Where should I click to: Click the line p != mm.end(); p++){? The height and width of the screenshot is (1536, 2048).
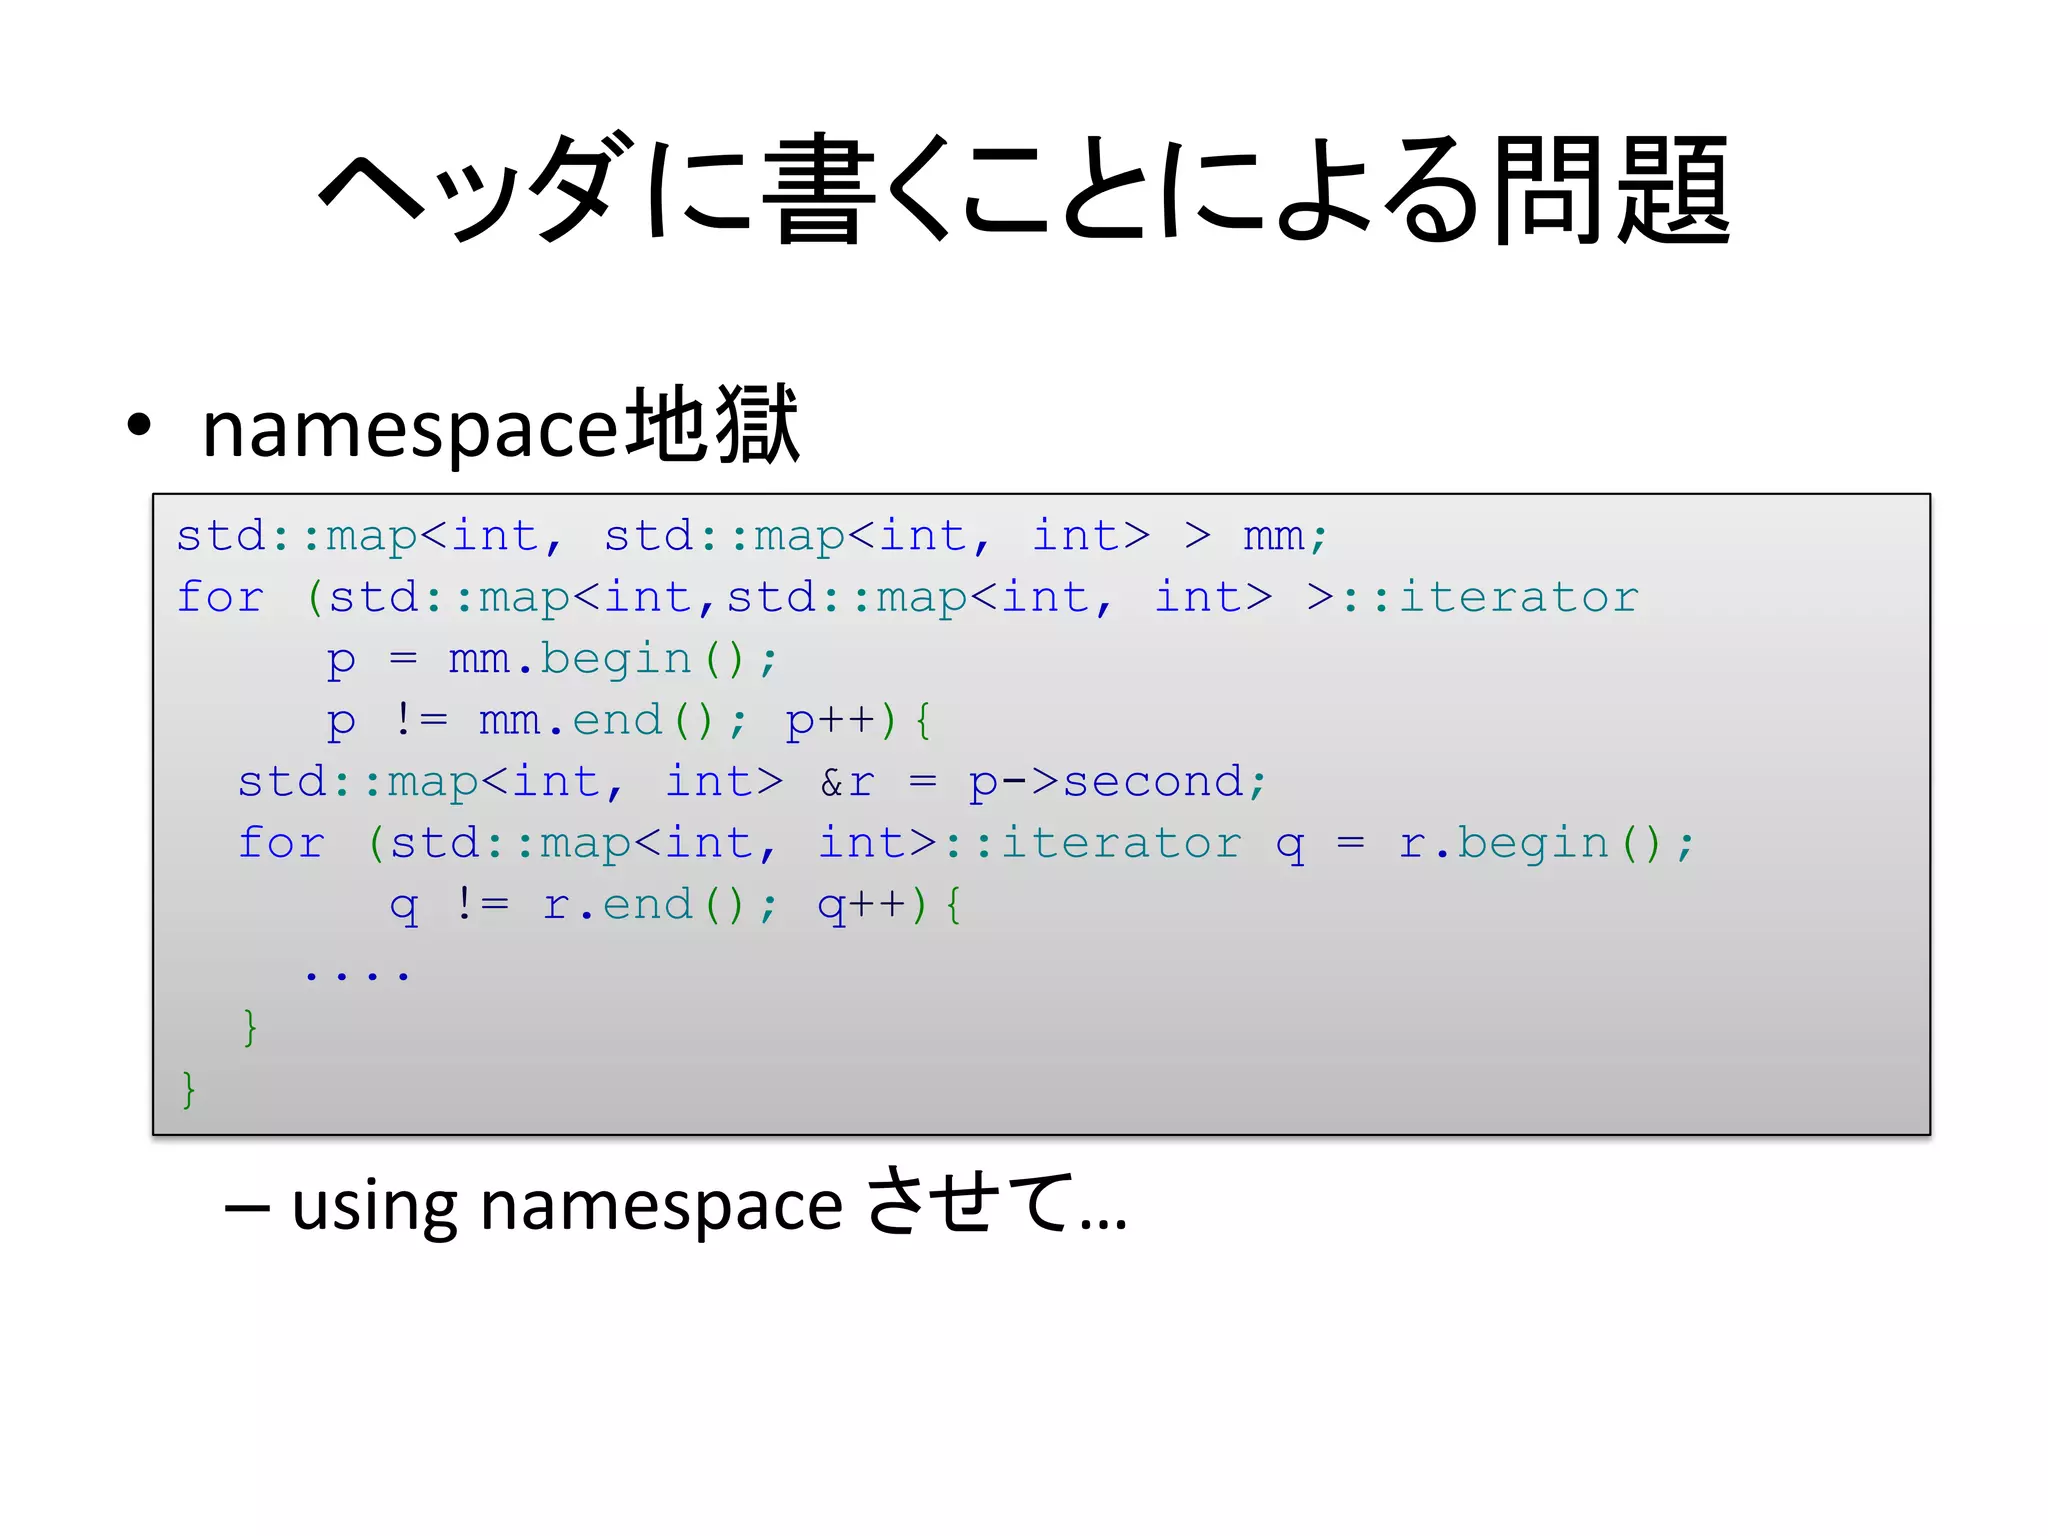click(x=630, y=721)
